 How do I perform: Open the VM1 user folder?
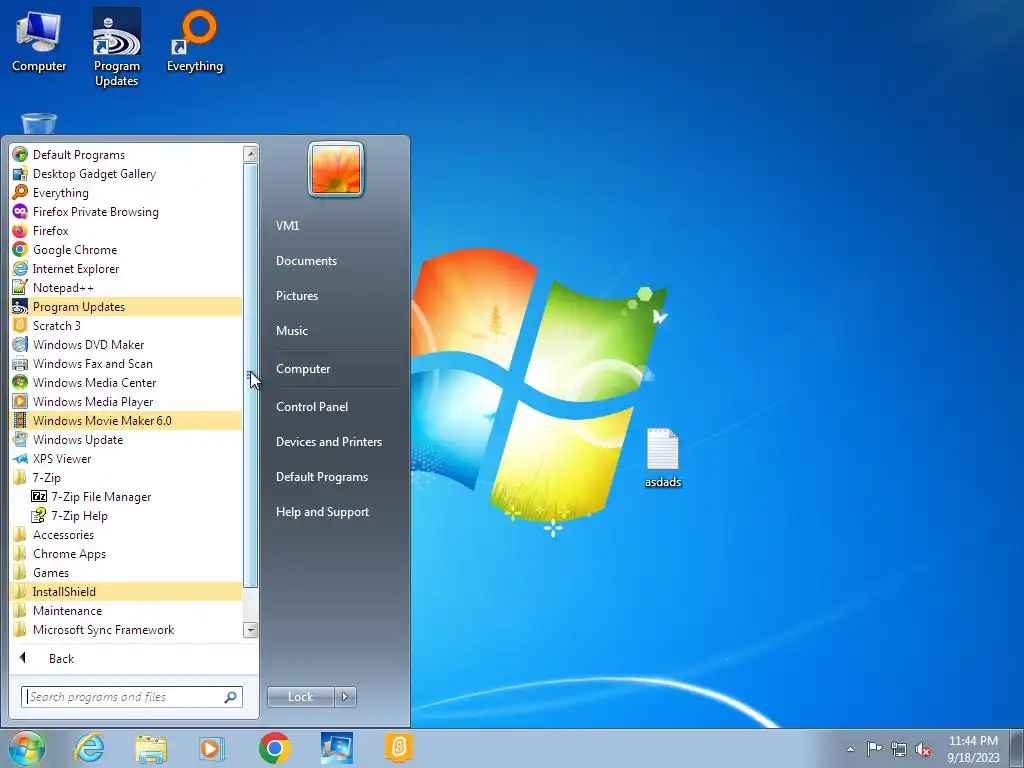click(x=336, y=225)
